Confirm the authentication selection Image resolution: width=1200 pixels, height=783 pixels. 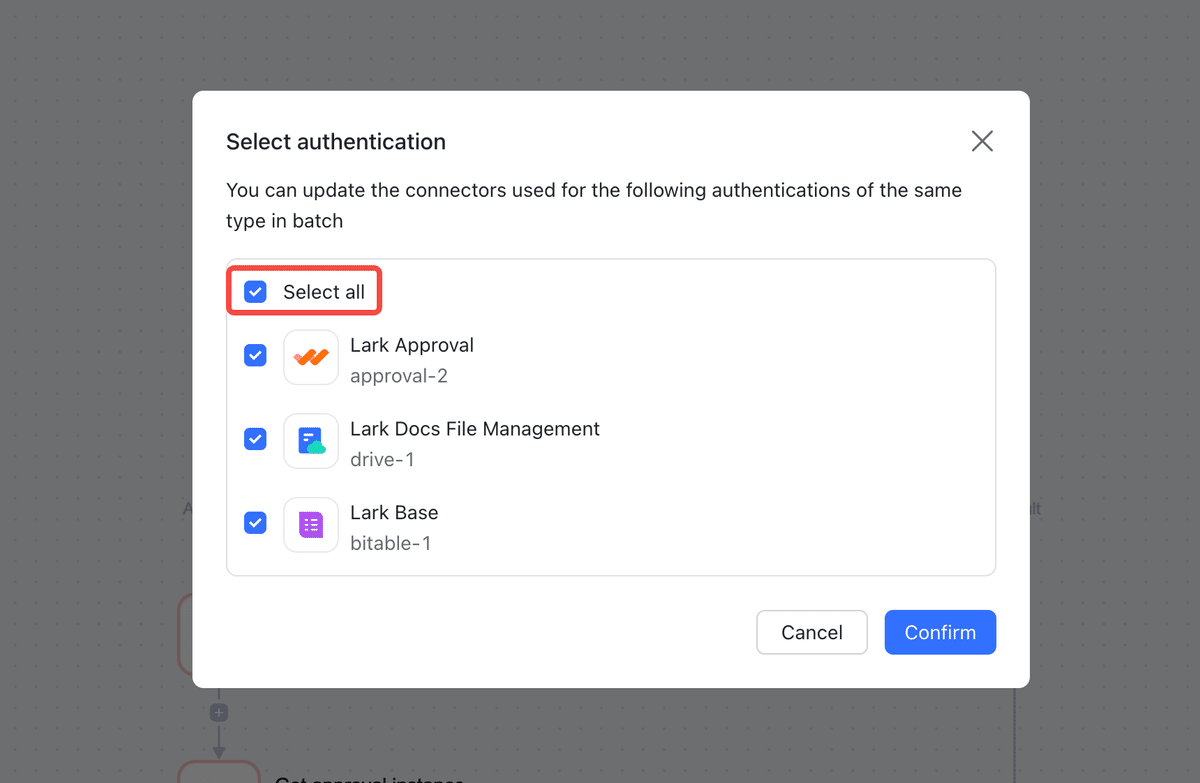(940, 632)
